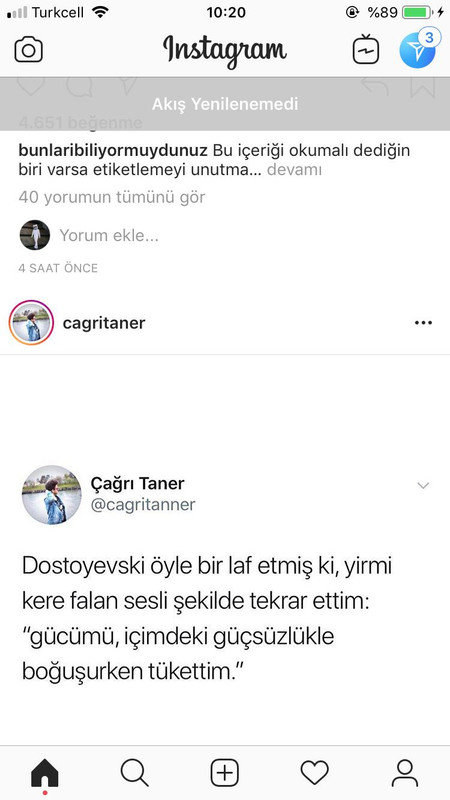Select the Dostoyevski tweet image
This screenshot has height=800, width=450.
[225, 550]
